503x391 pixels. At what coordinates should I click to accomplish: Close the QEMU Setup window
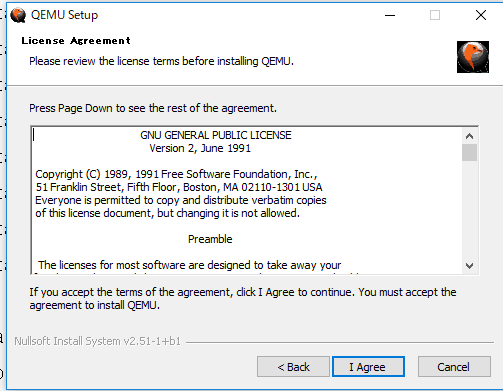pyautogui.click(x=481, y=15)
